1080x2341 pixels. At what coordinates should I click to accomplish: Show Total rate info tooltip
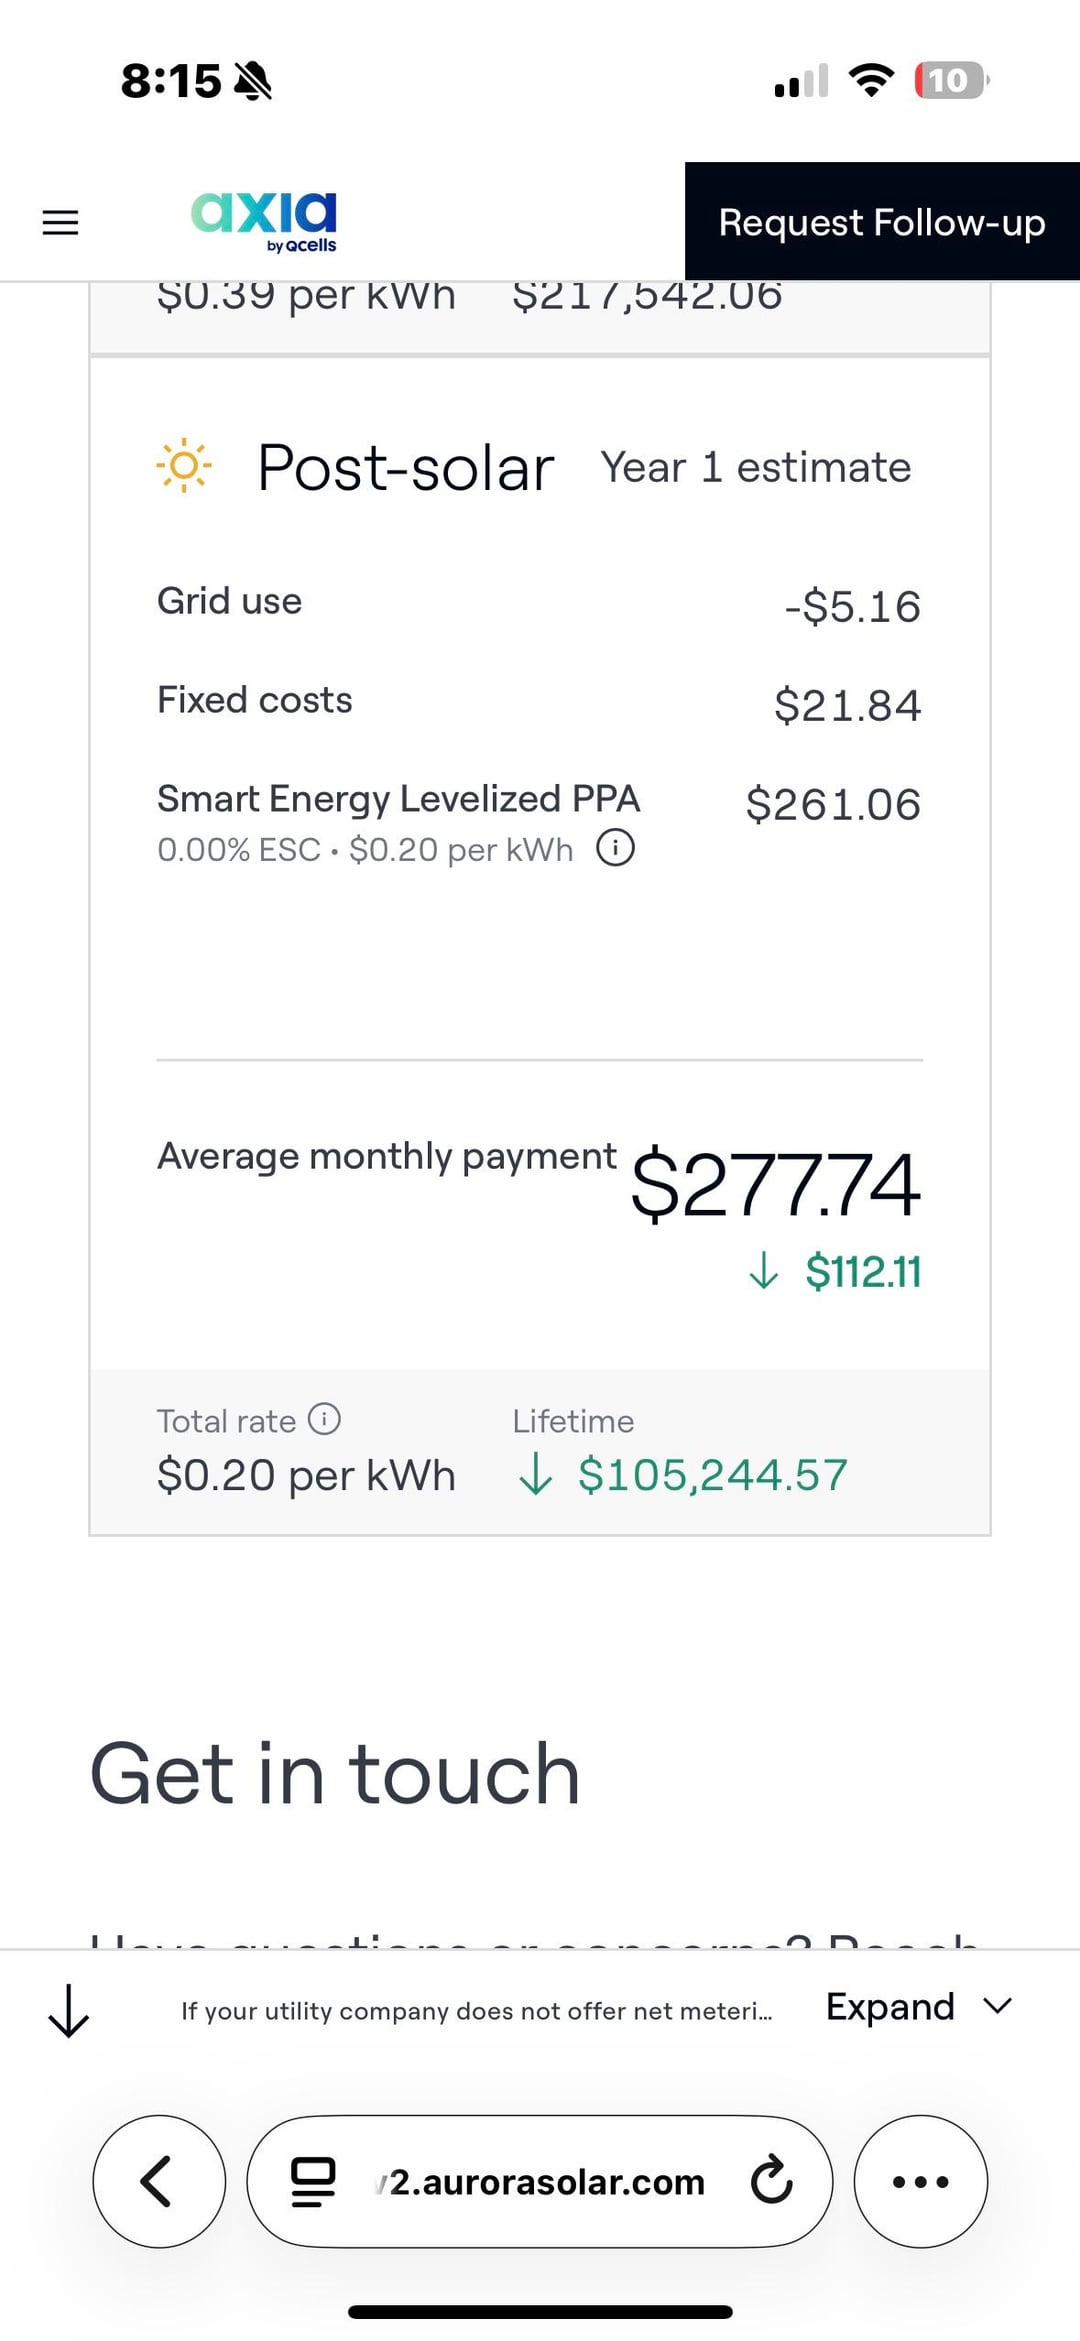coord(324,1418)
